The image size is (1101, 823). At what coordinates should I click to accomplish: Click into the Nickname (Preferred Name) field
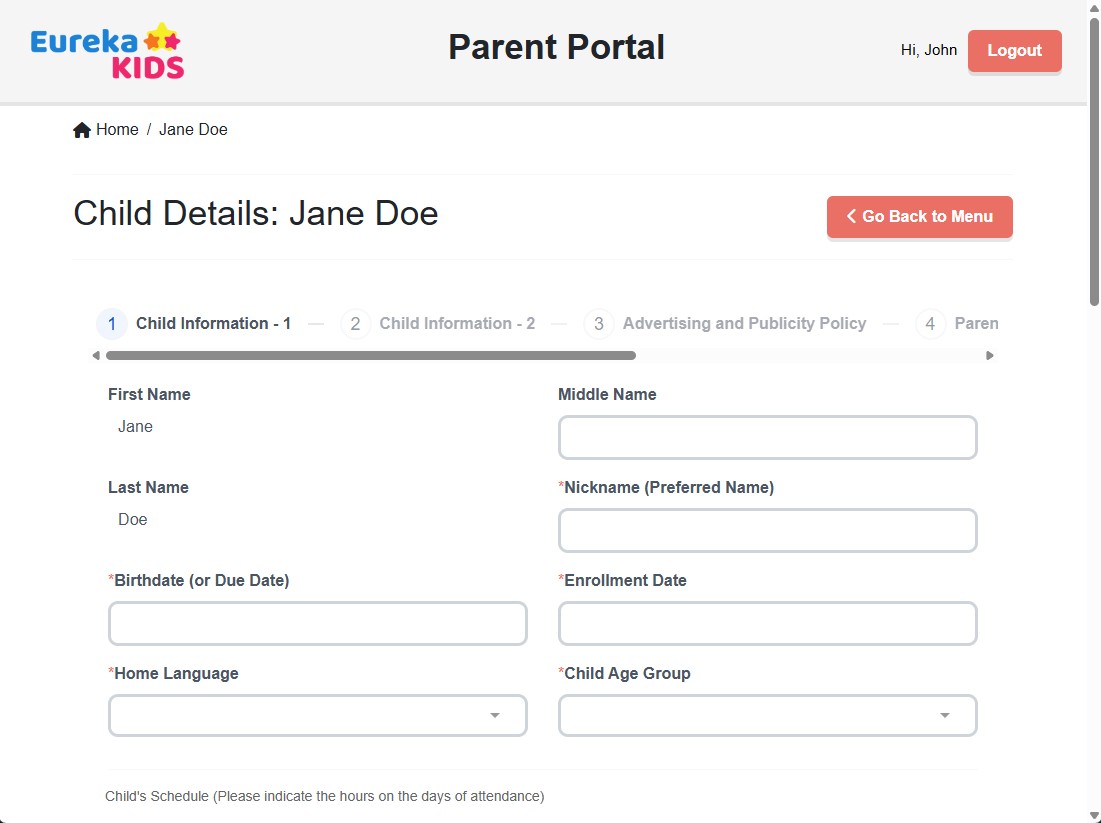coord(767,531)
